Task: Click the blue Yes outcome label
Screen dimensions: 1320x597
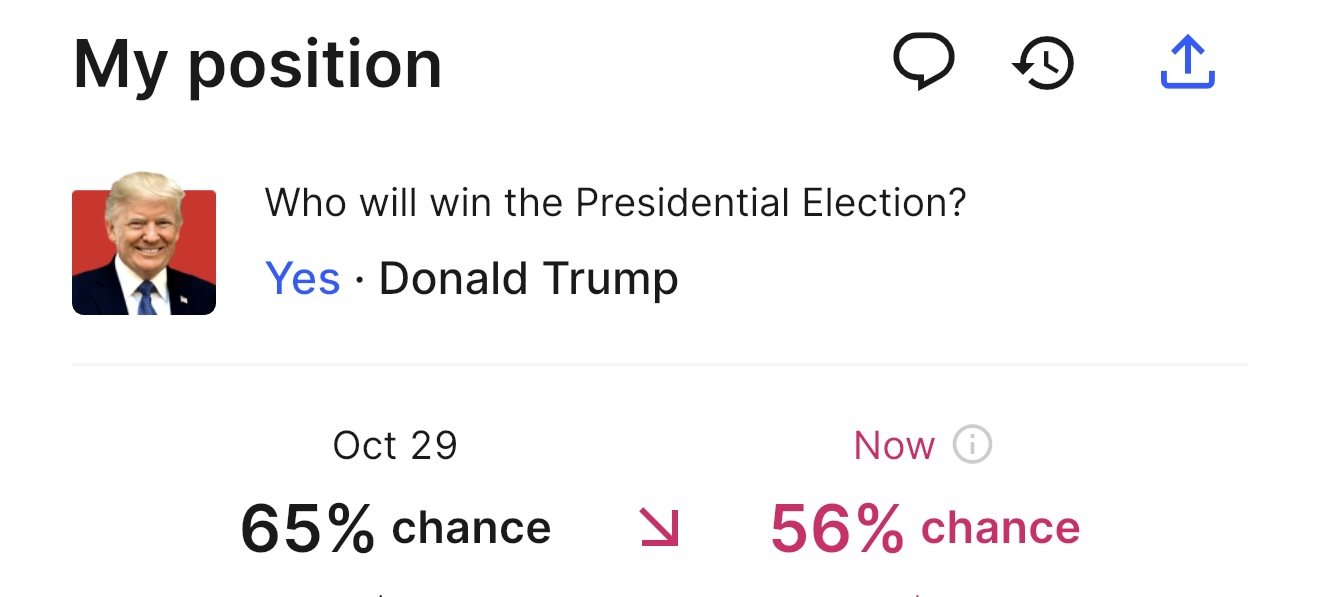Action: click(302, 278)
